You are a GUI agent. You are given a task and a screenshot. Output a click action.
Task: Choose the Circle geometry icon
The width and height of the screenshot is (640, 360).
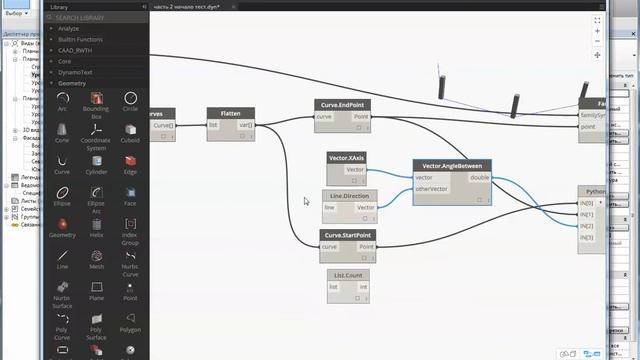(130, 98)
